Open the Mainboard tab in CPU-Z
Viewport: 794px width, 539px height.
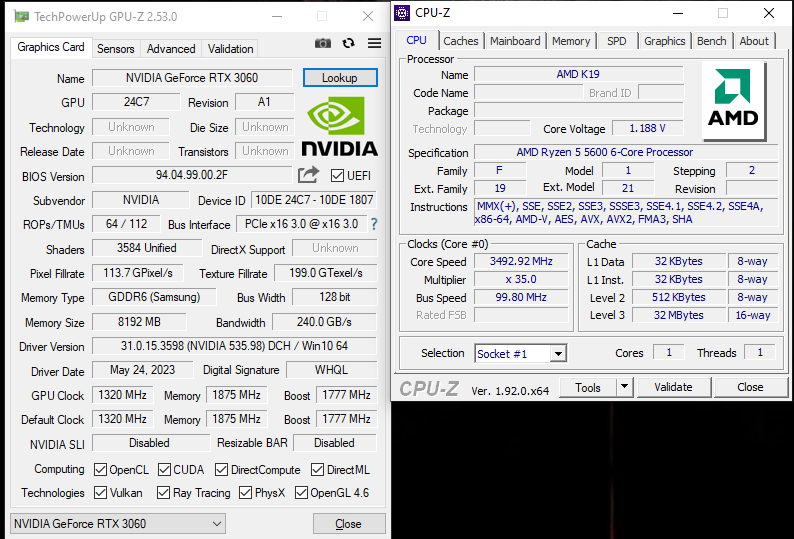click(x=515, y=41)
